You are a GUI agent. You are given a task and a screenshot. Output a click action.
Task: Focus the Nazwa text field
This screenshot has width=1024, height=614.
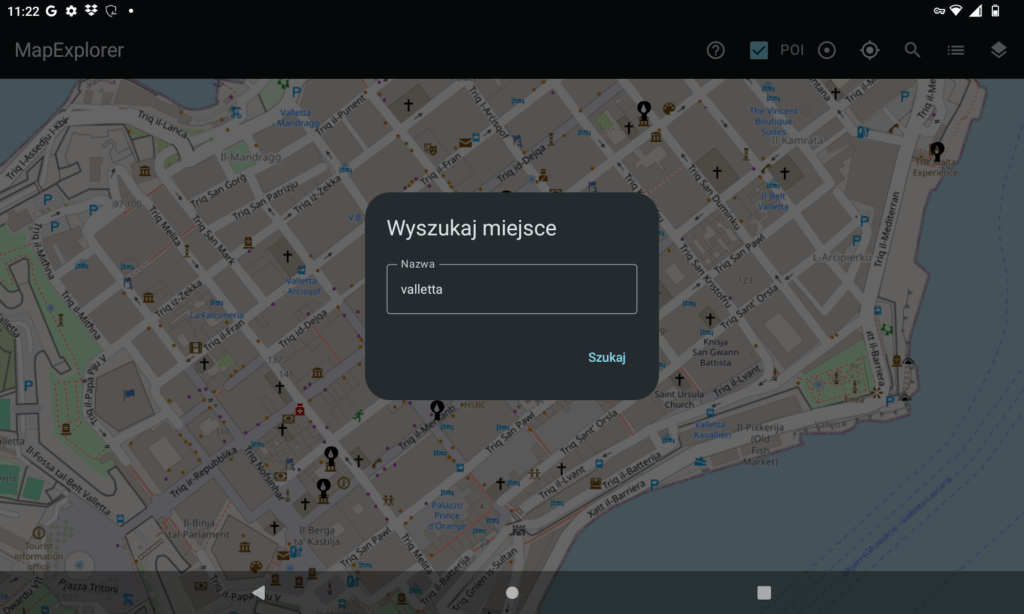pos(511,290)
